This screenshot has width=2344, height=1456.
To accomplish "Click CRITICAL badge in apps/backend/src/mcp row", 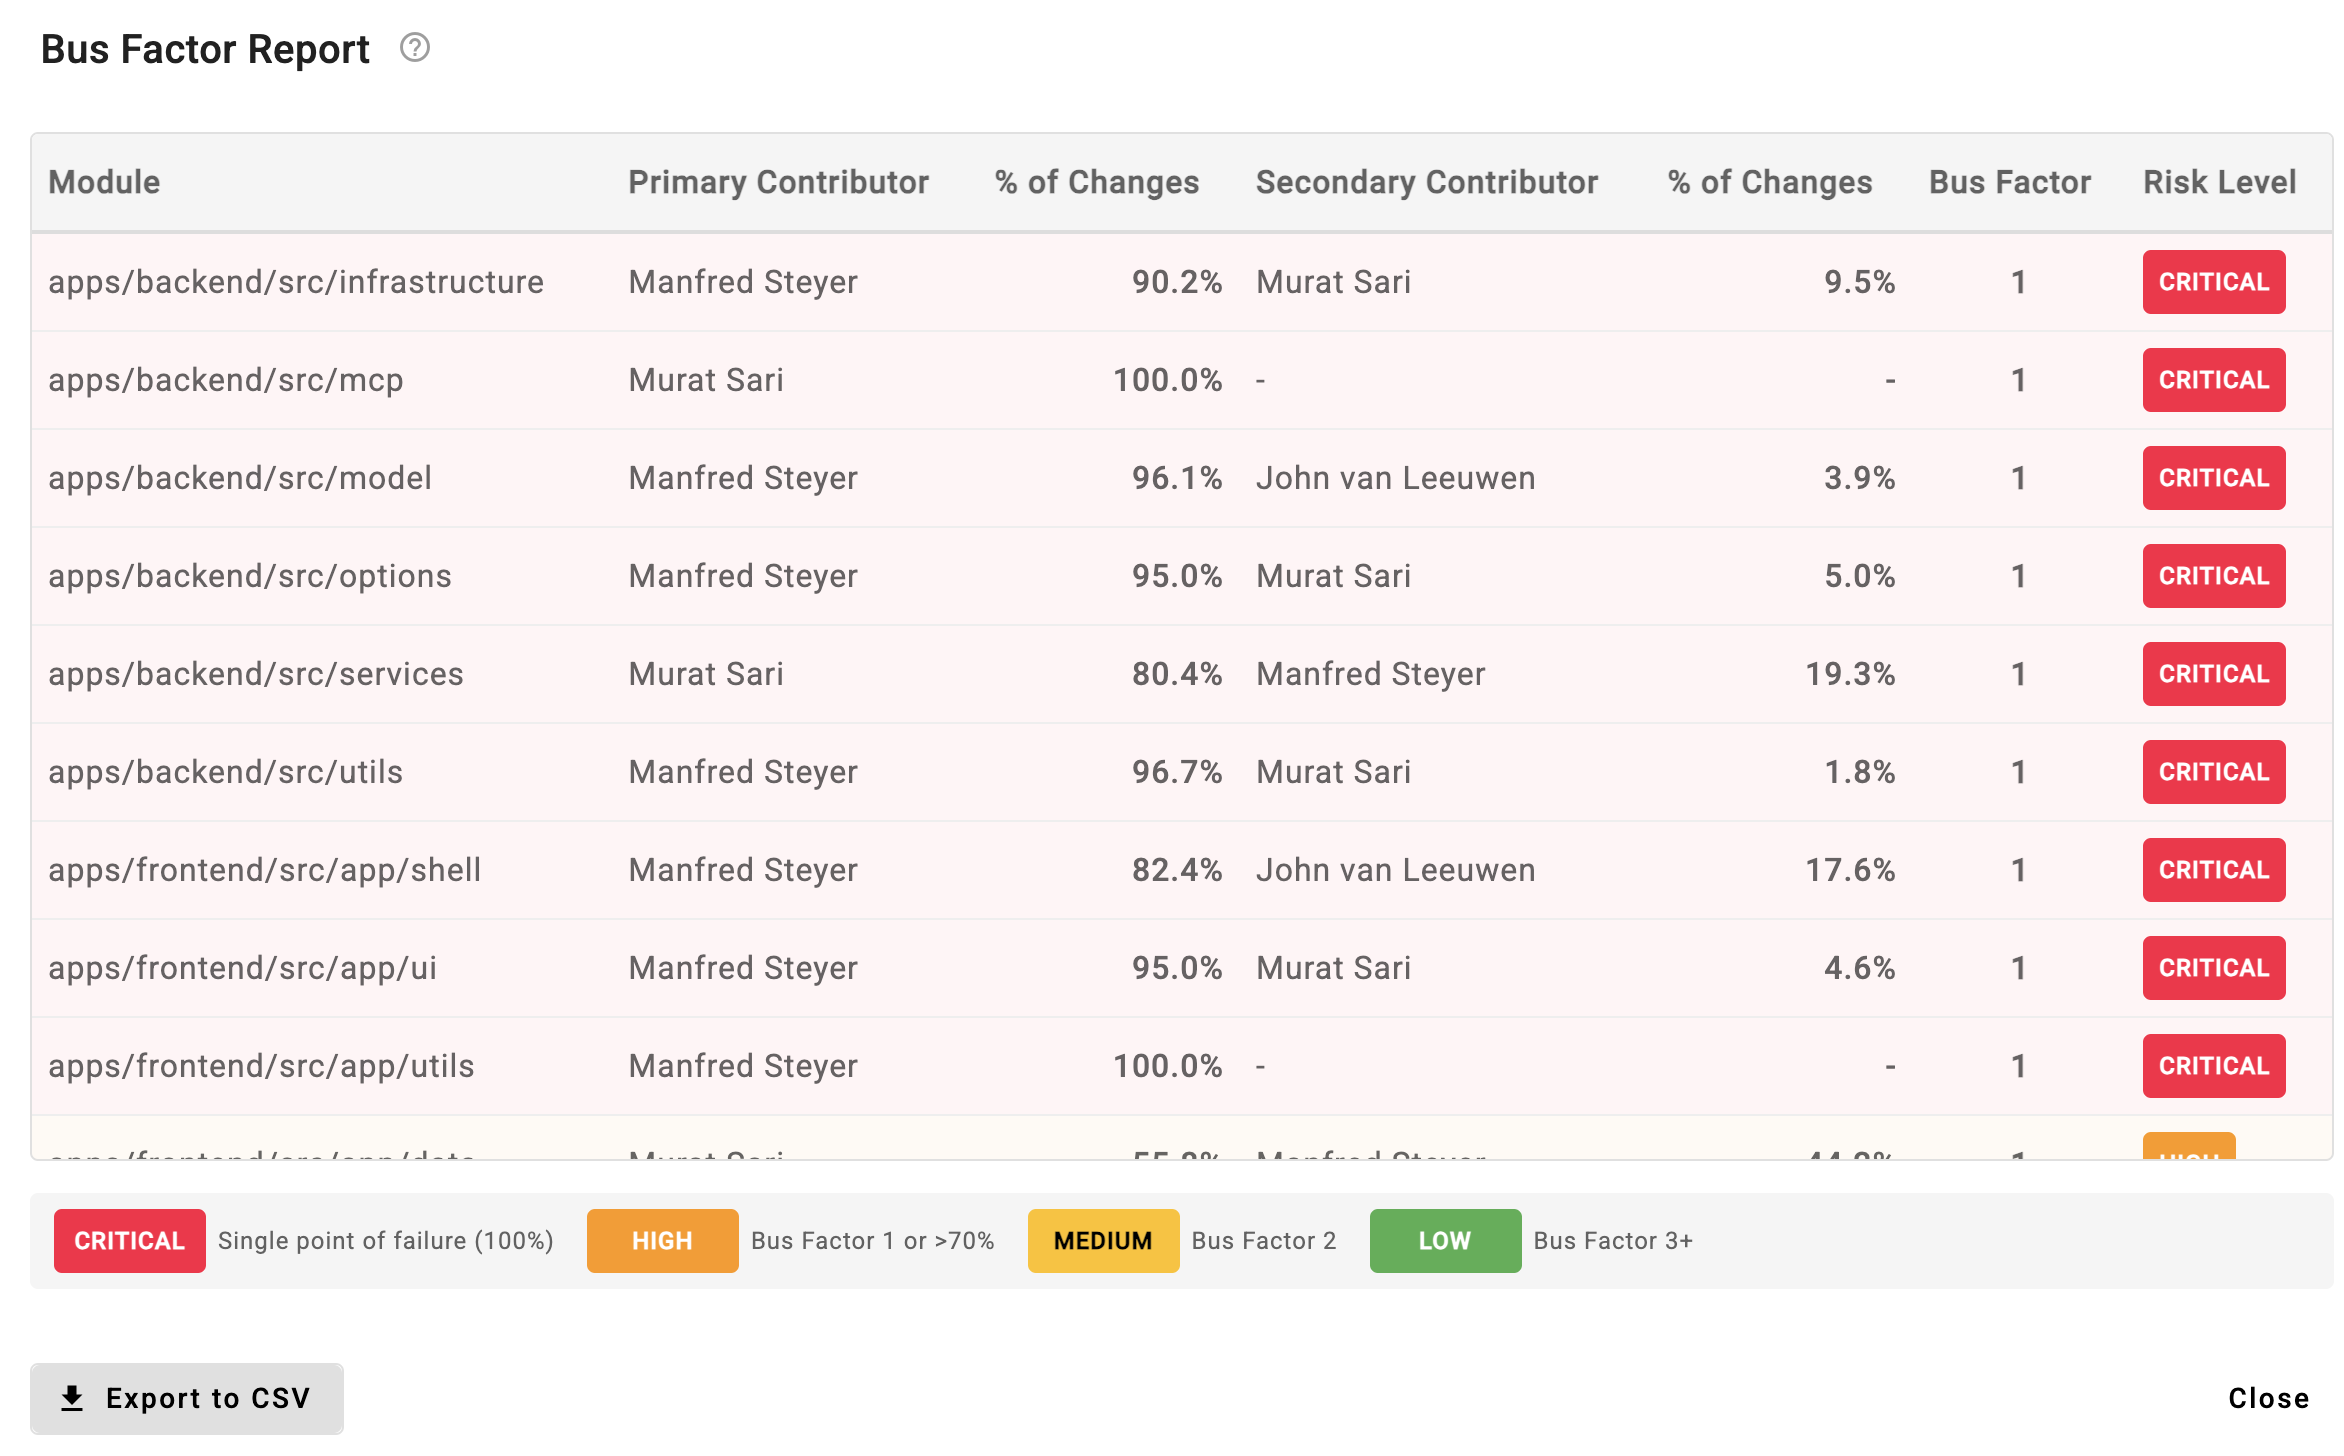I will (2213, 380).
